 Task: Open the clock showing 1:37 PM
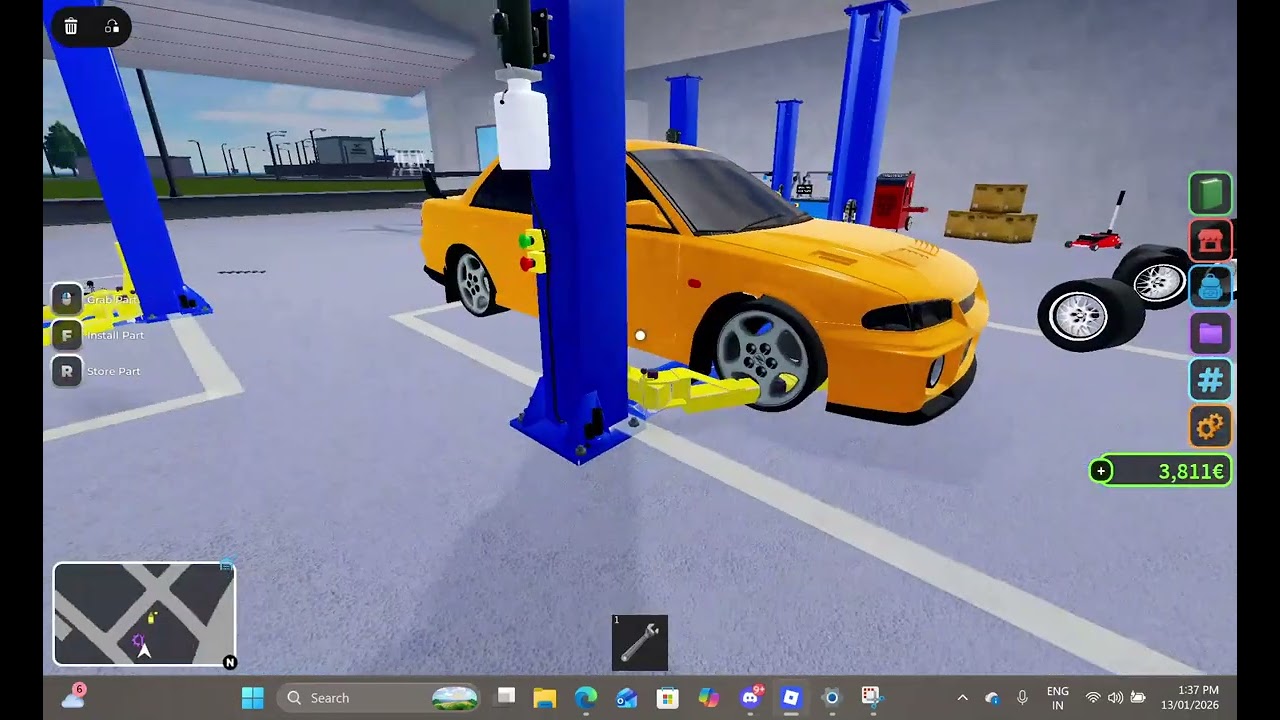(x=1190, y=698)
